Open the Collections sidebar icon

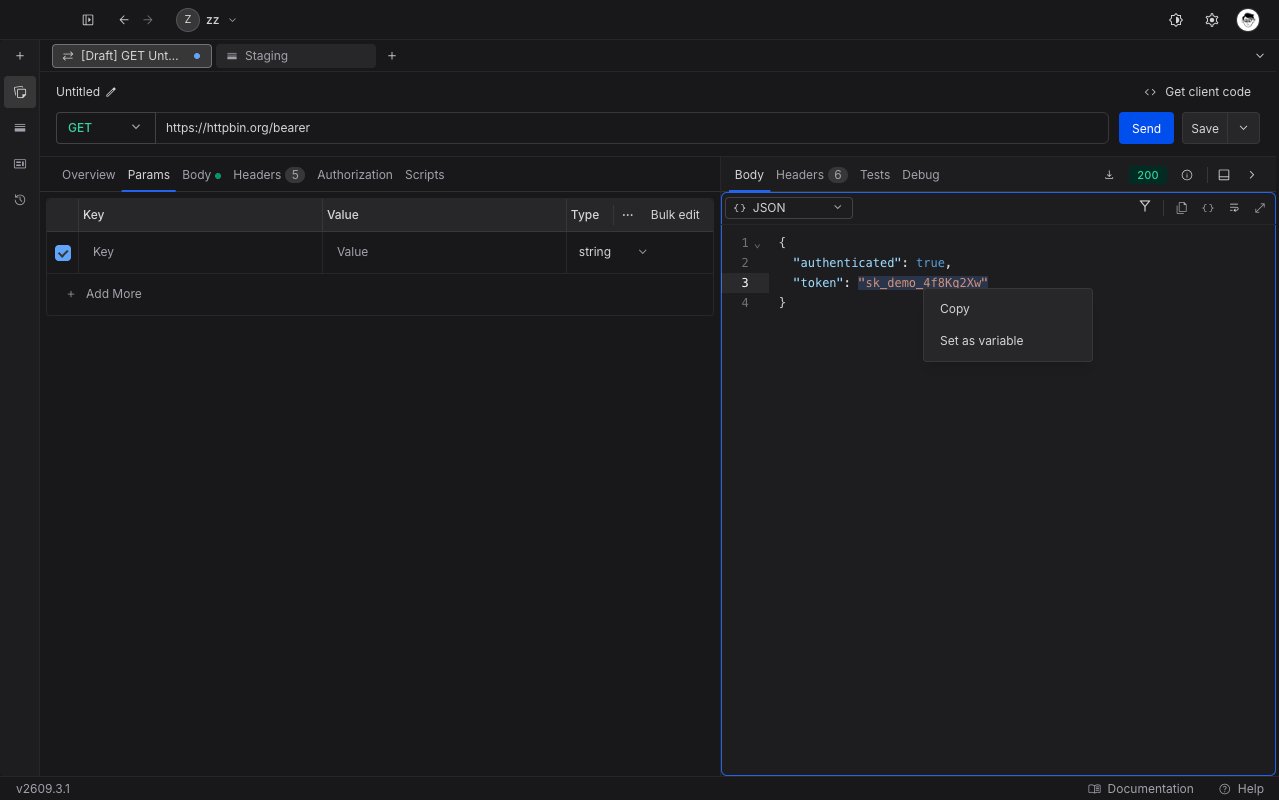20,92
